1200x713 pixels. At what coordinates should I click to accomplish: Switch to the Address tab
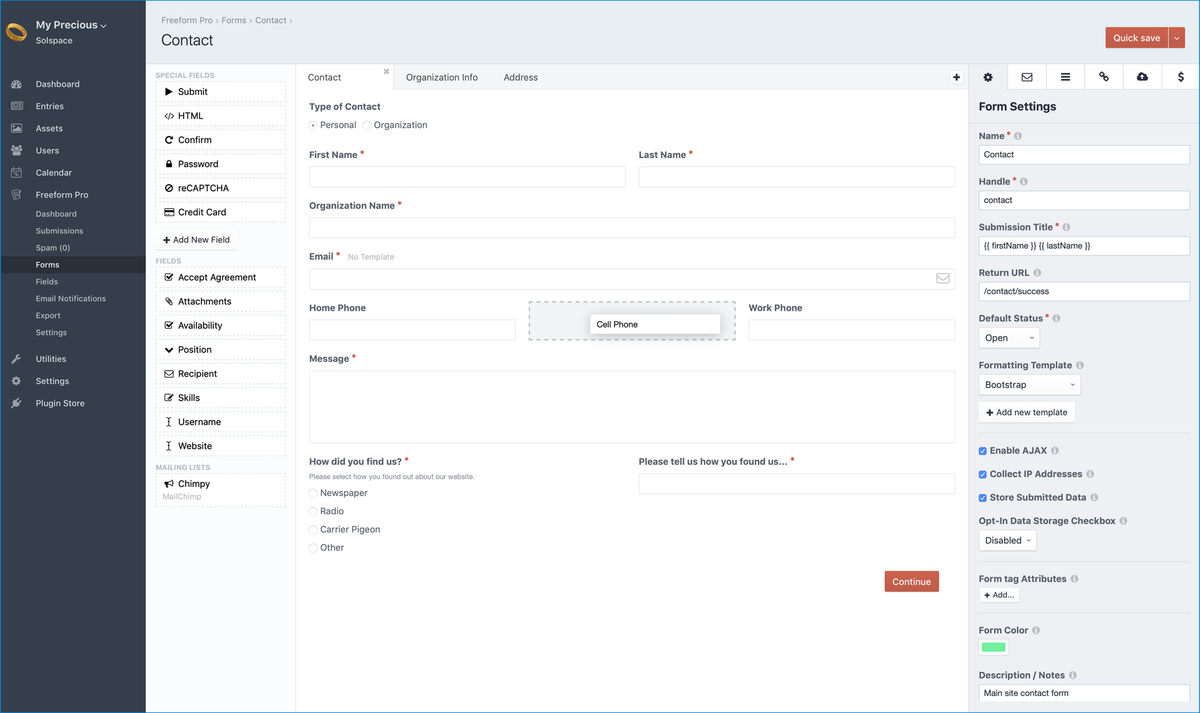(x=521, y=77)
